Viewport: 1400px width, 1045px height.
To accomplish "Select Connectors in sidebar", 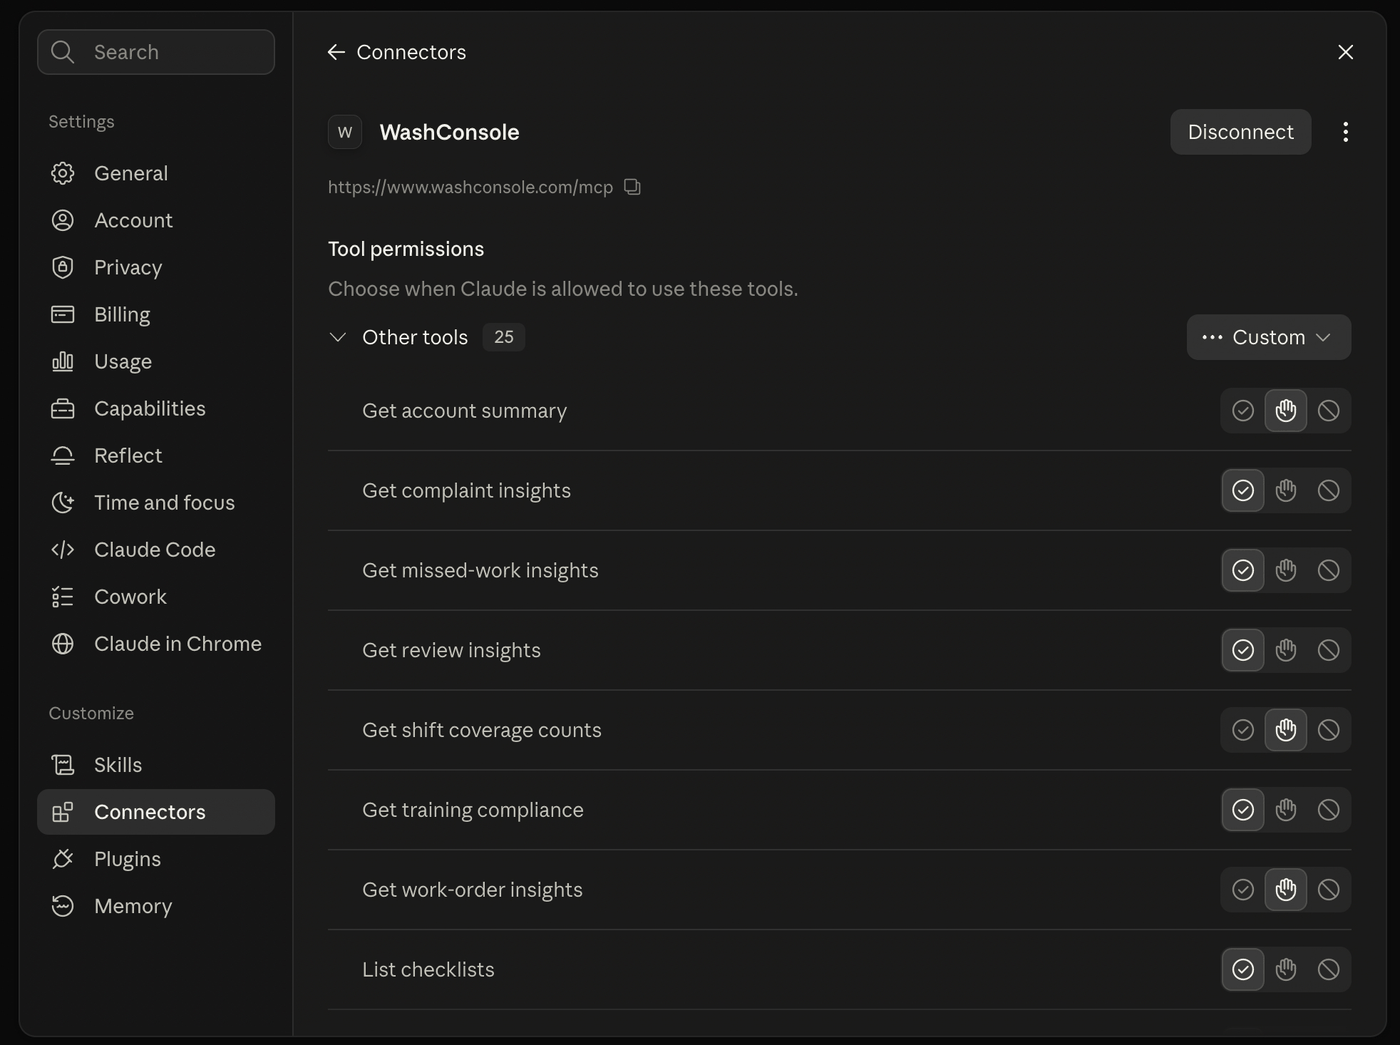I will [156, 812].
